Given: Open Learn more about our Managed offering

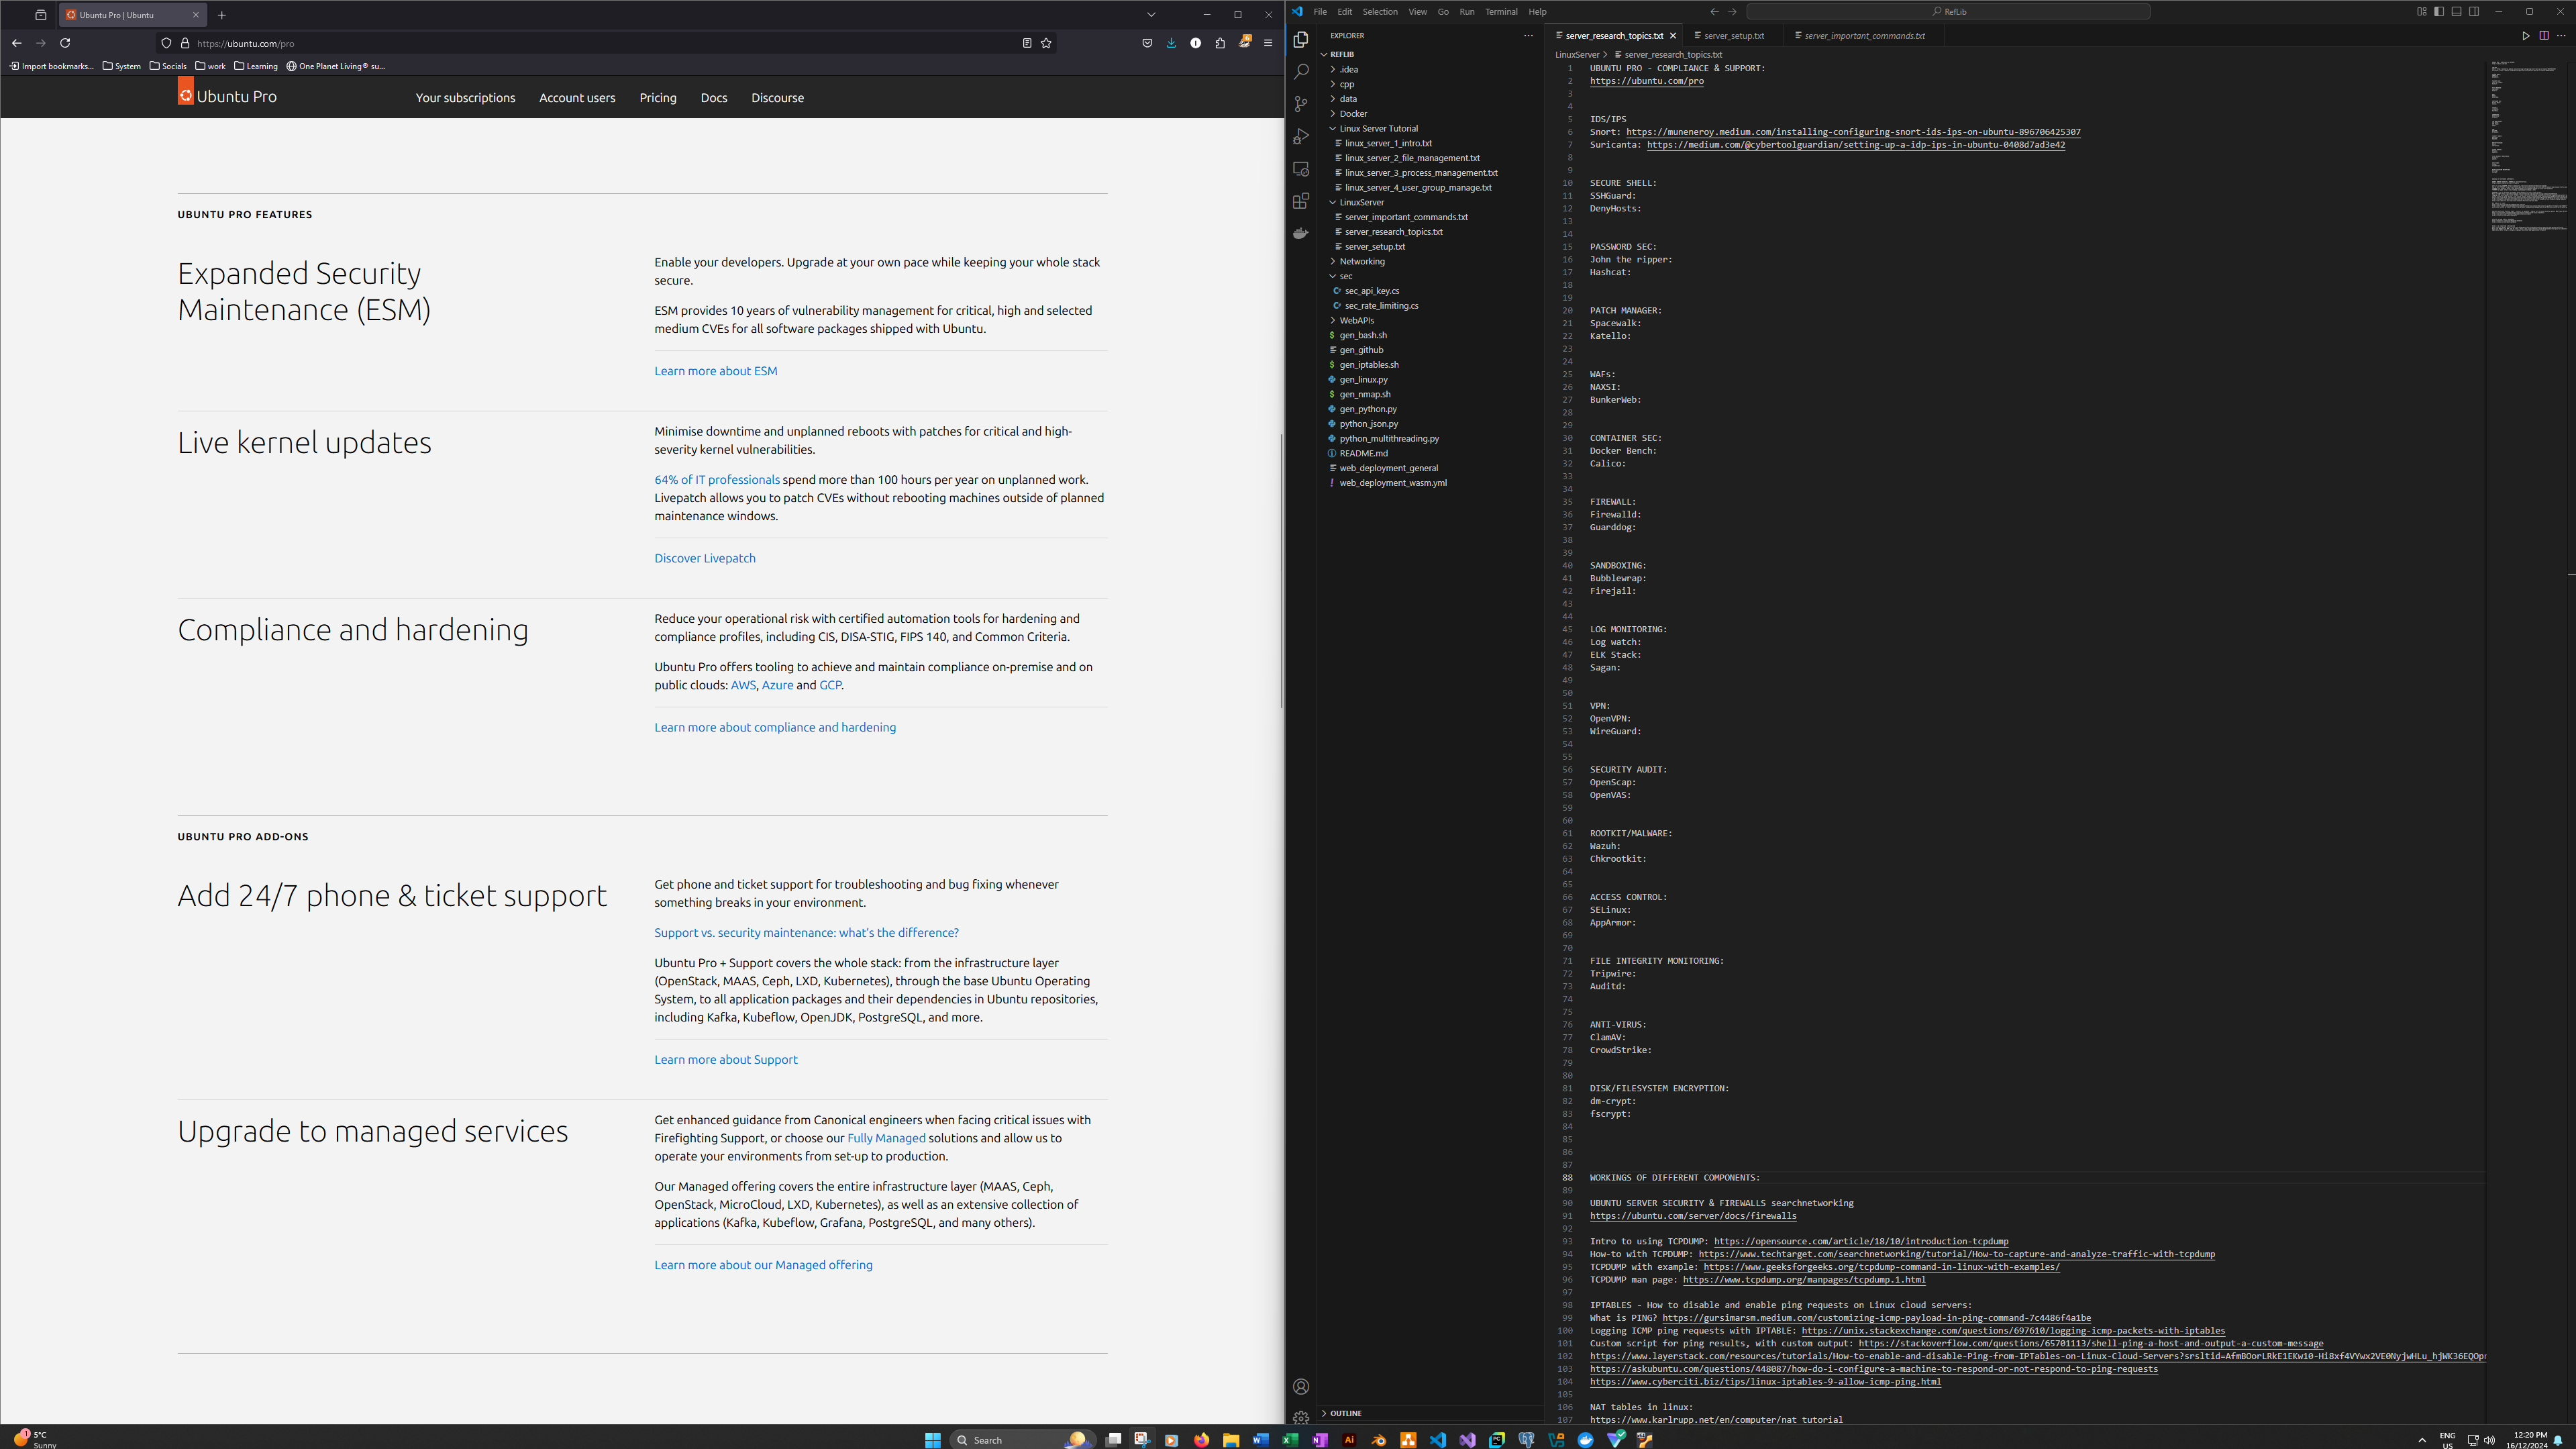Looking at the screenshot, I should click(763, 1265).
